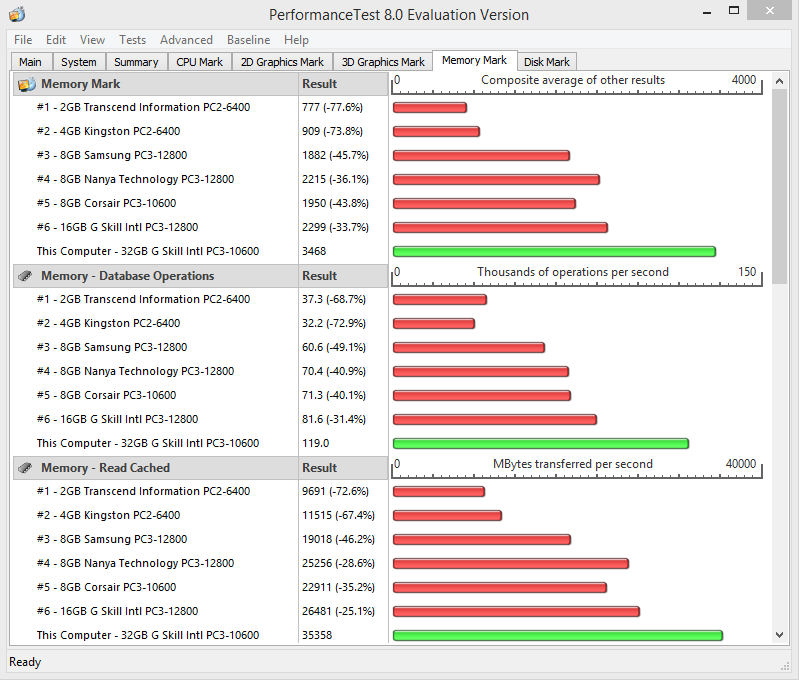This screenshot has height=680, width=799.
Task: Open the Advanced menu
Action: (x=186, y=40)
